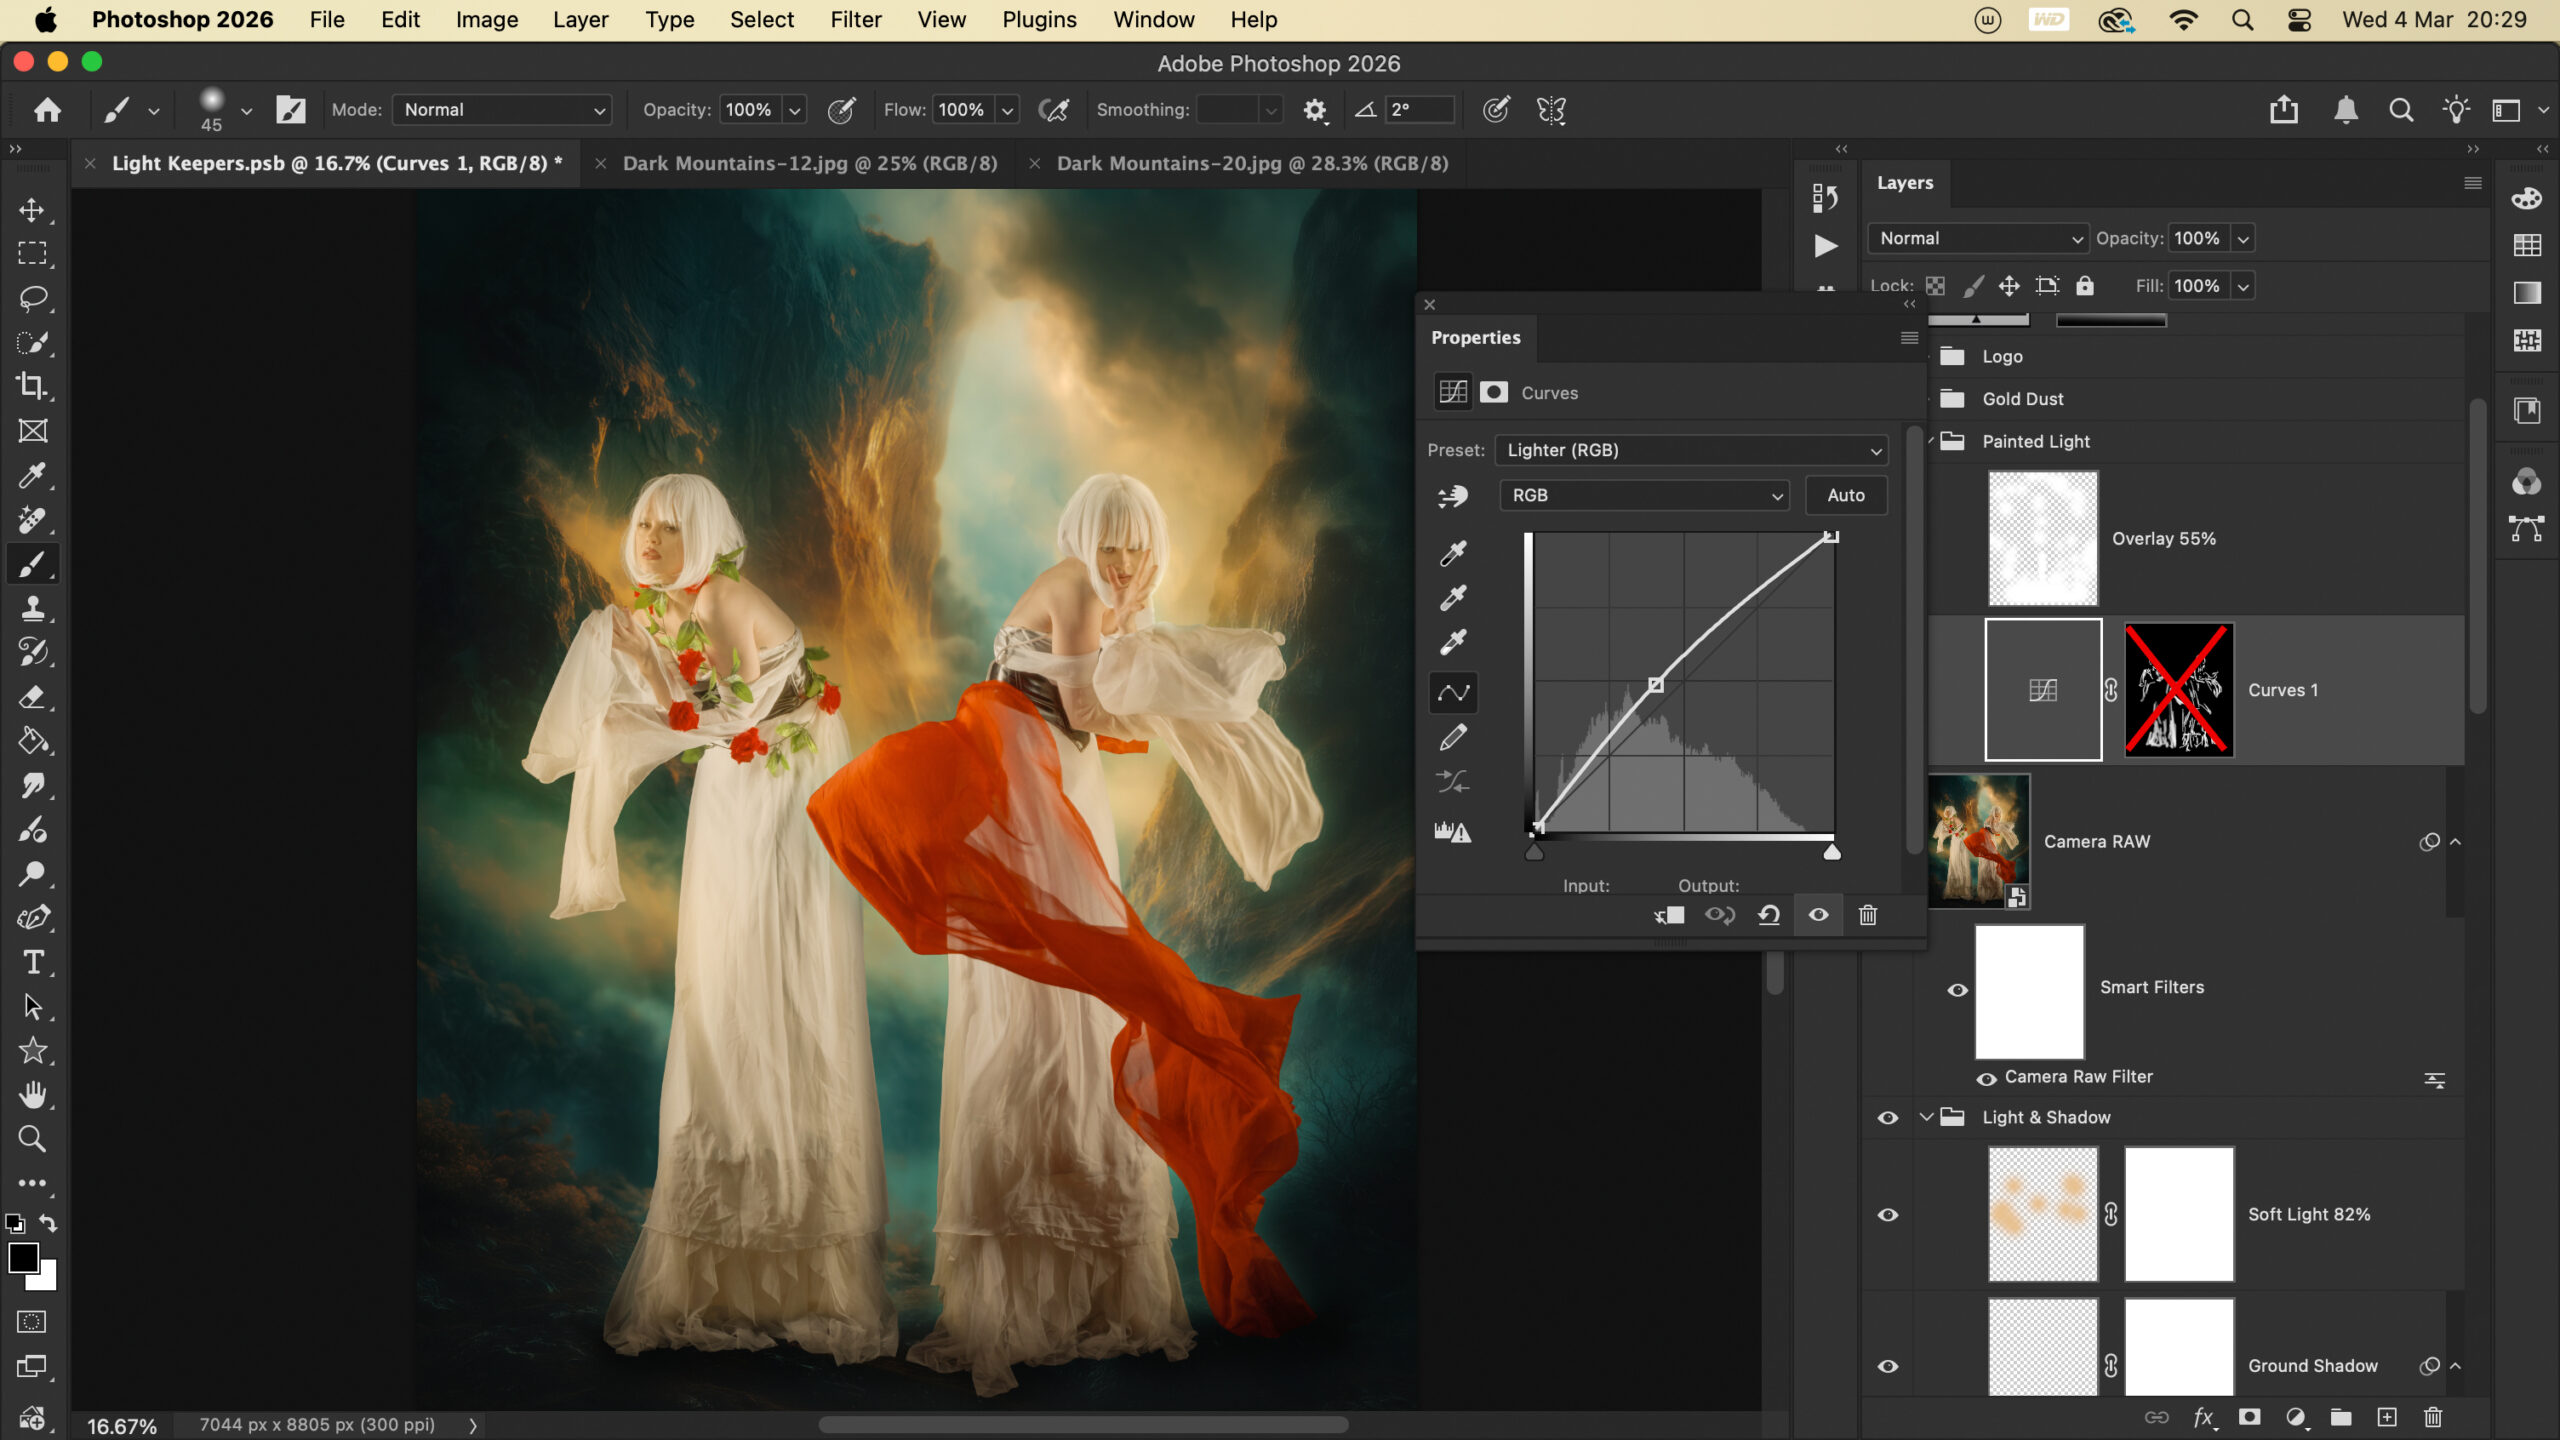Delete the curves adjustment using the Properties trash icon
This screenshot has width=2560, height=1440.
1867,915
